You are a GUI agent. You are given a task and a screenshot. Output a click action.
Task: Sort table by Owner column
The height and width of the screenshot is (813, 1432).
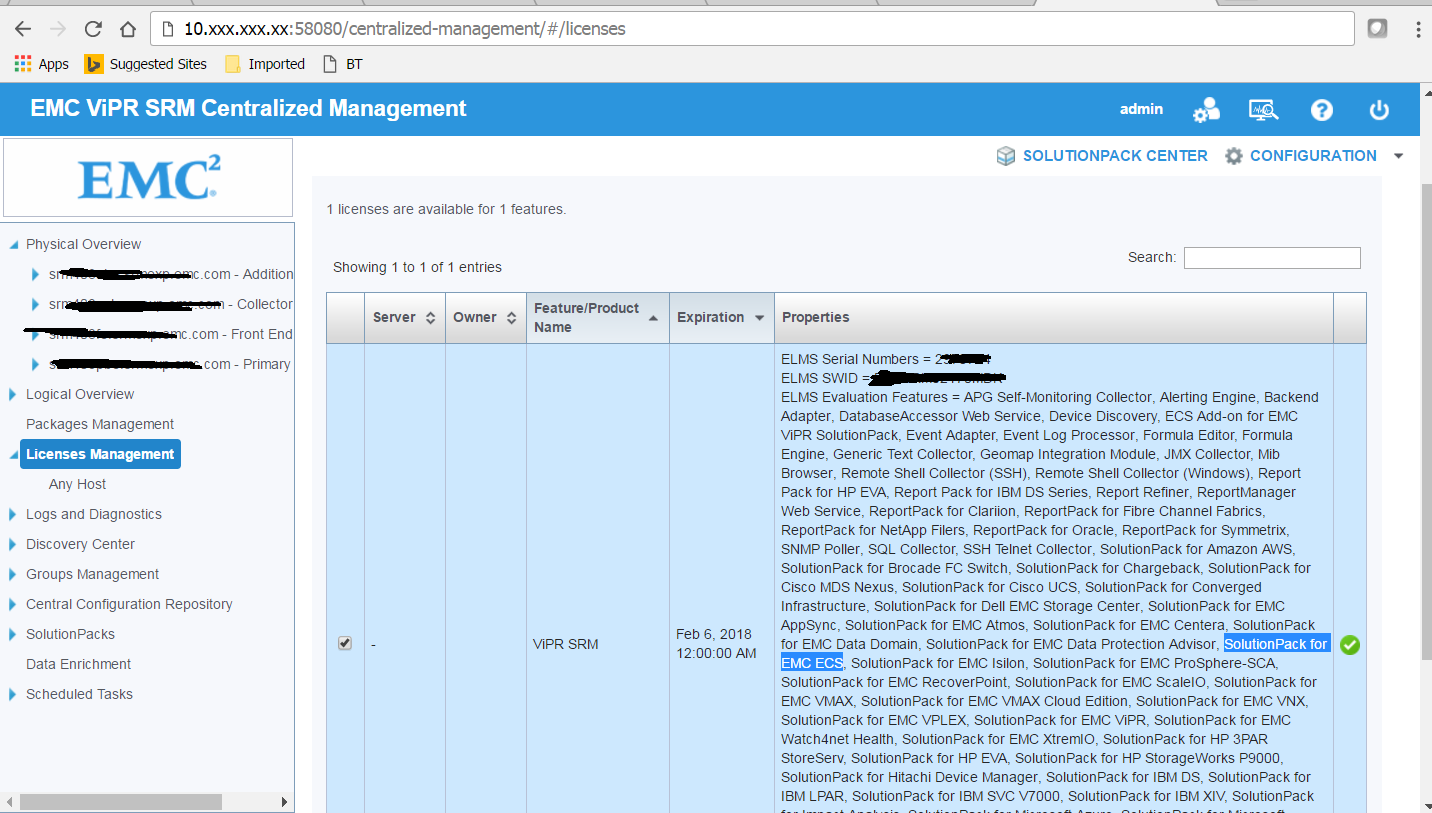click(485, 317)
